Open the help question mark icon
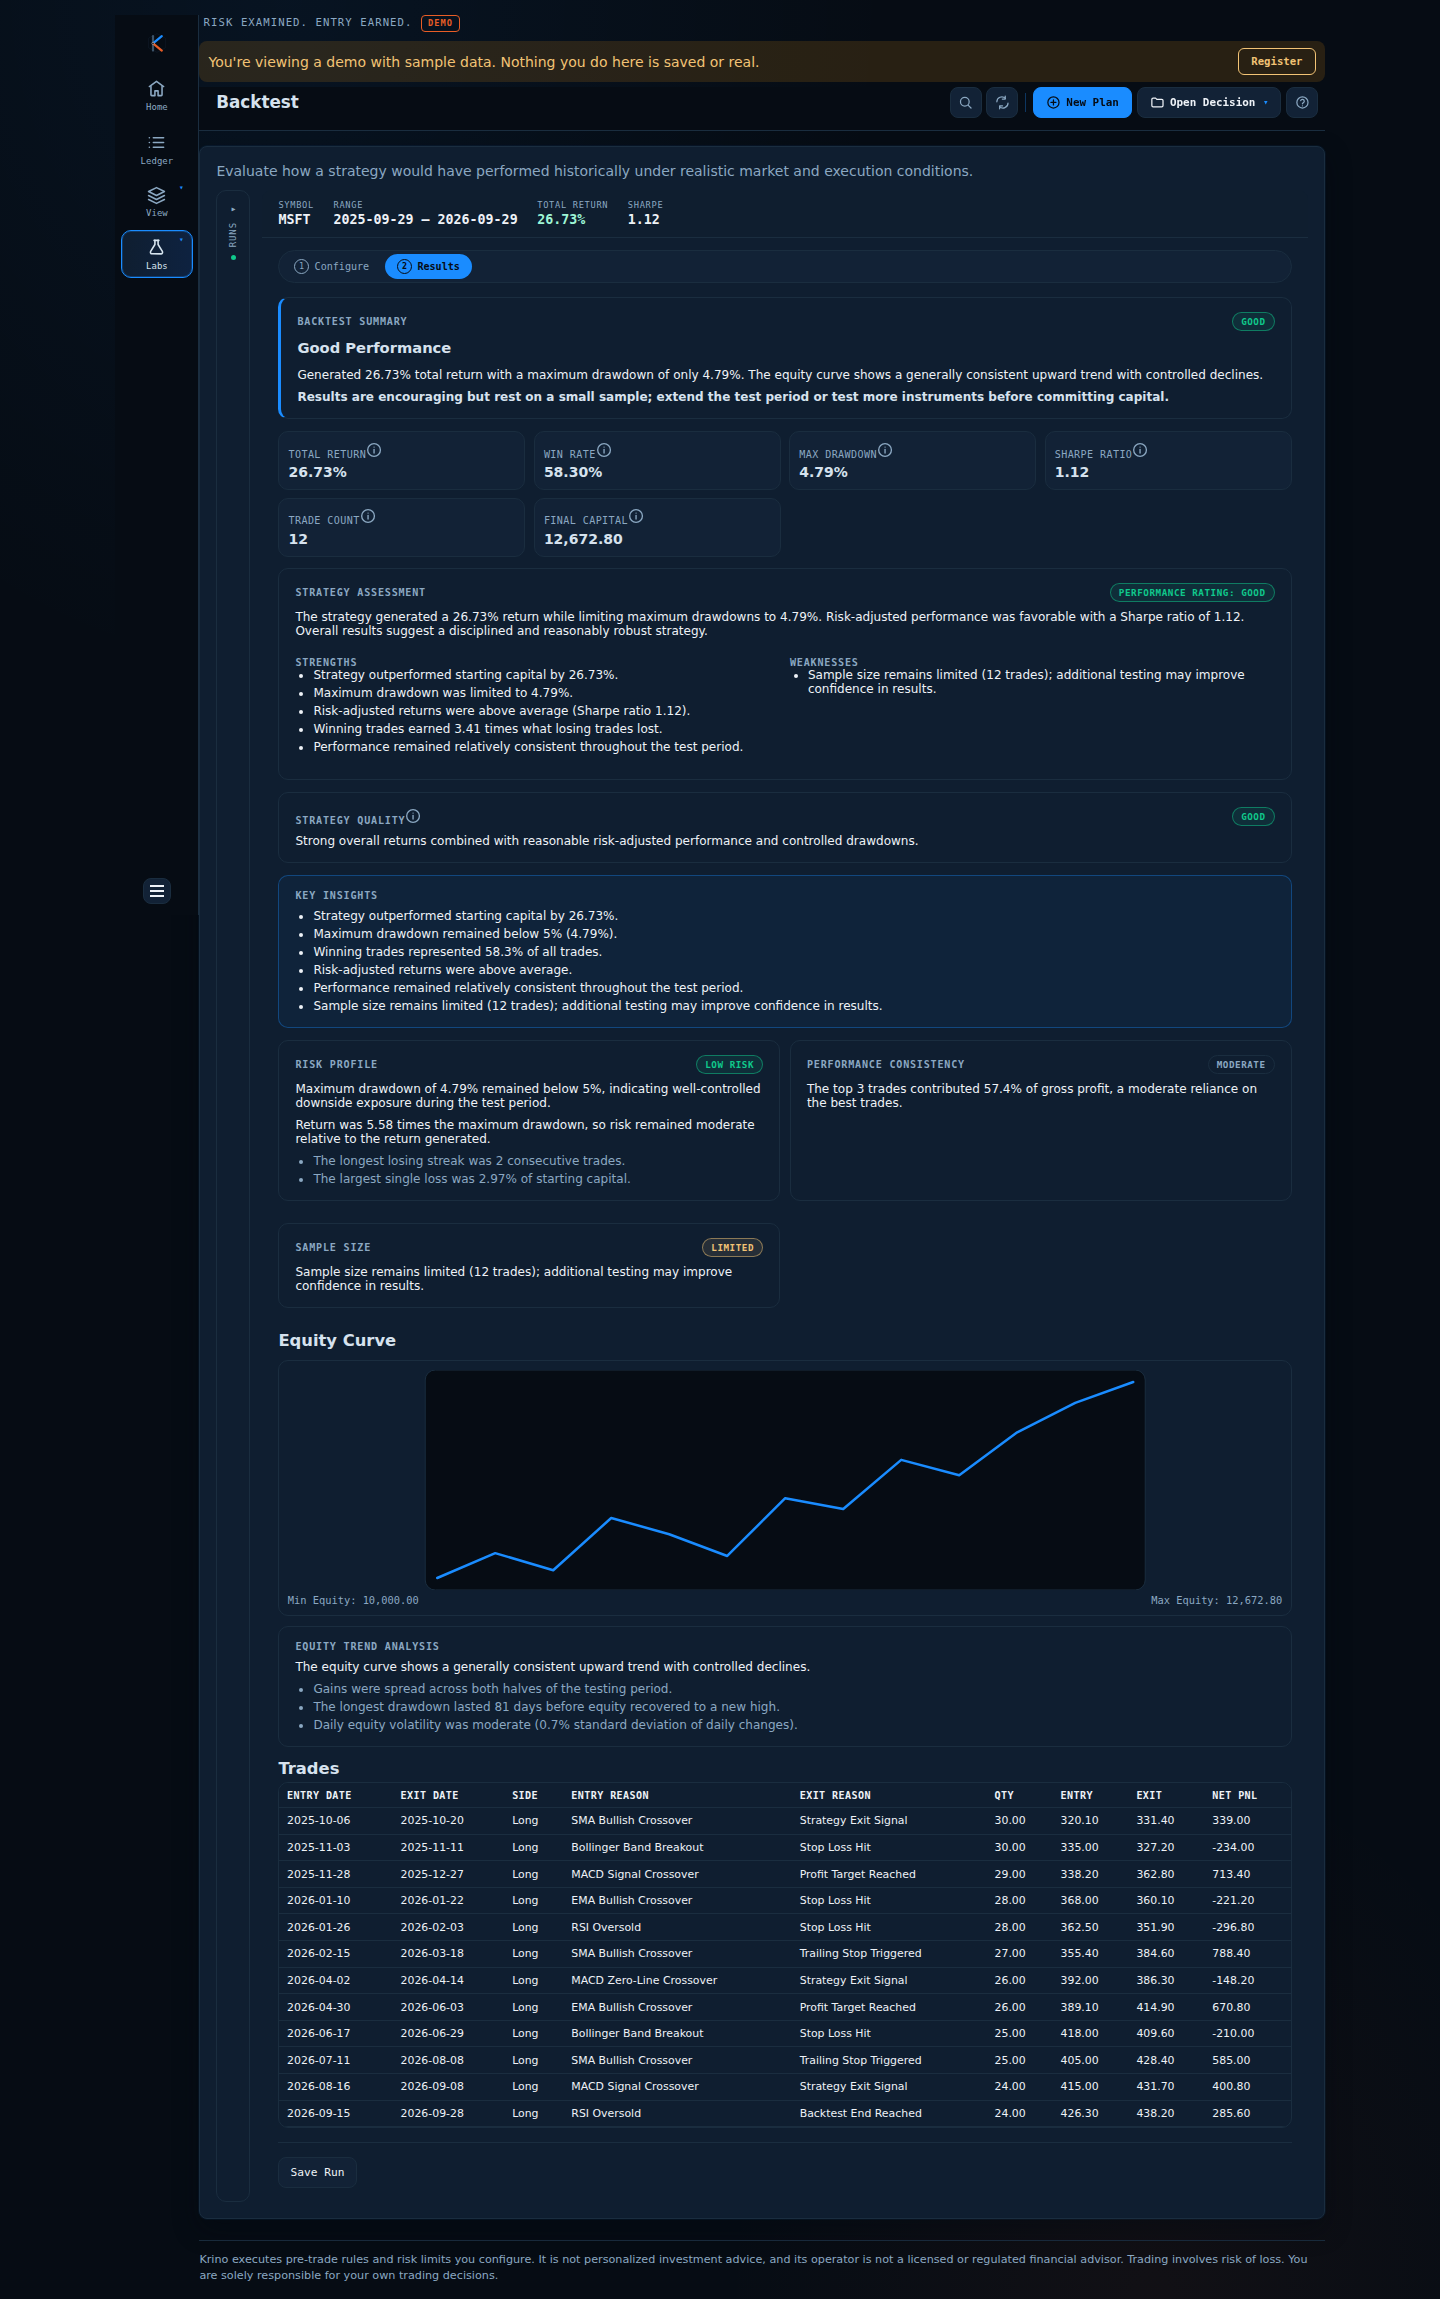 (1302, 102)
